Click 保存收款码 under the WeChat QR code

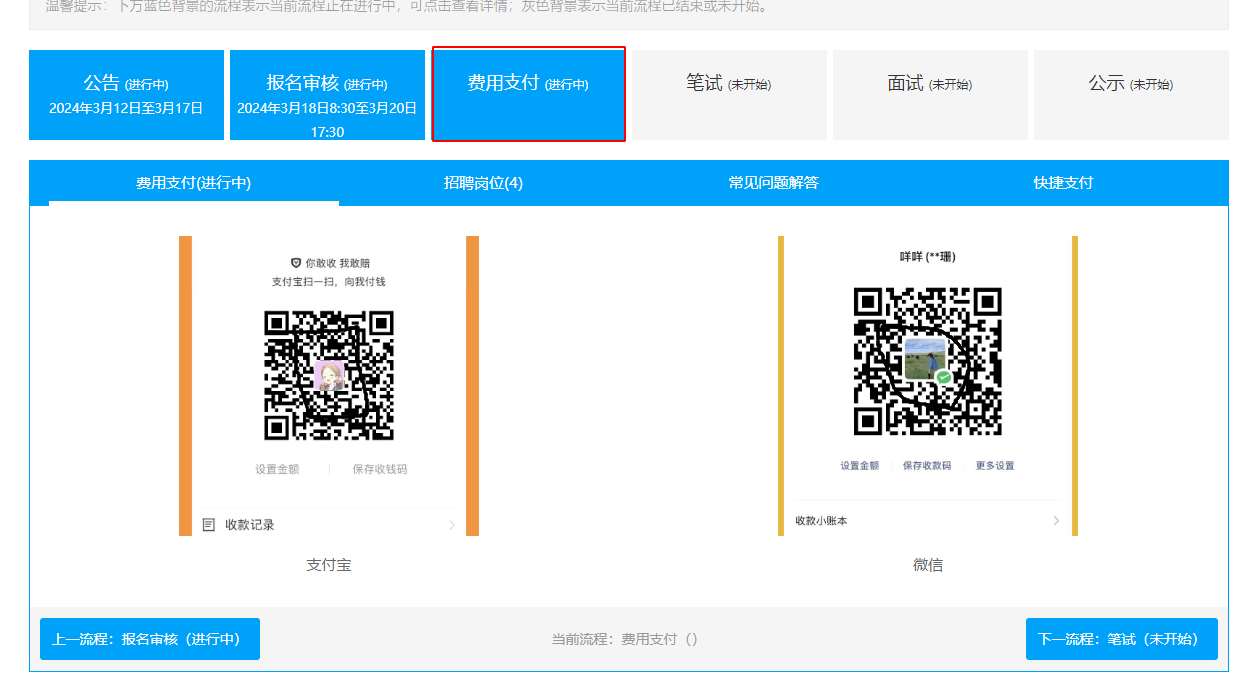[x=927, y=466]
